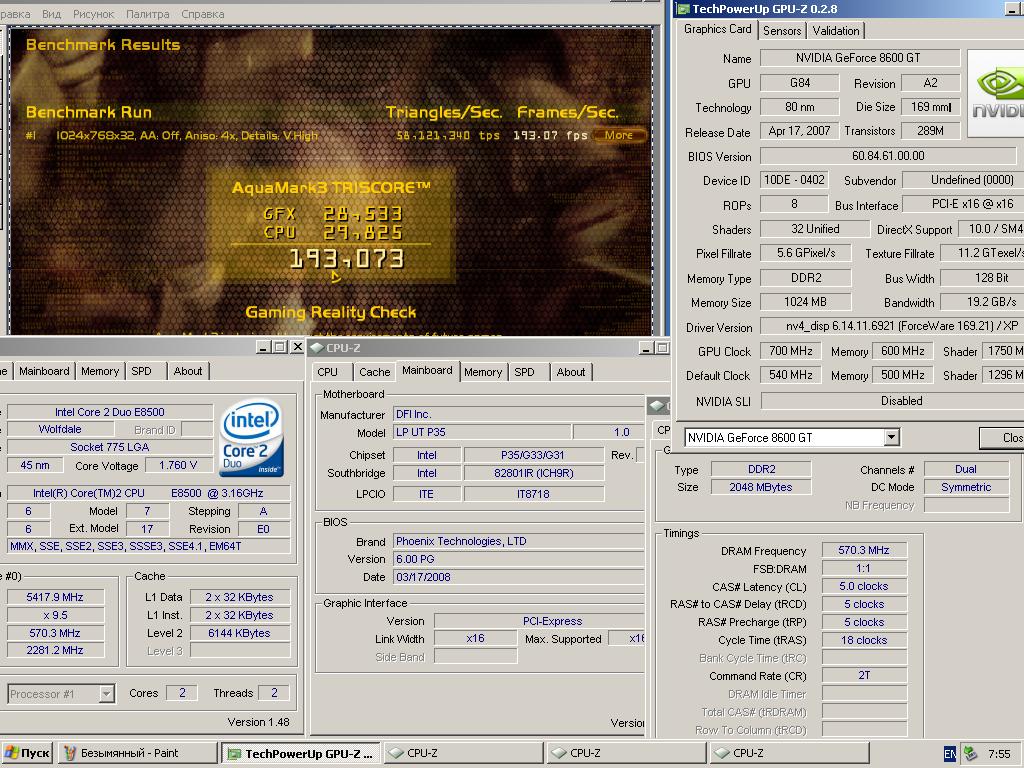Click the NVIDIA SLI Disabled field
The height and width of the screenshot is (768, 1024).
tap(893, 401)
